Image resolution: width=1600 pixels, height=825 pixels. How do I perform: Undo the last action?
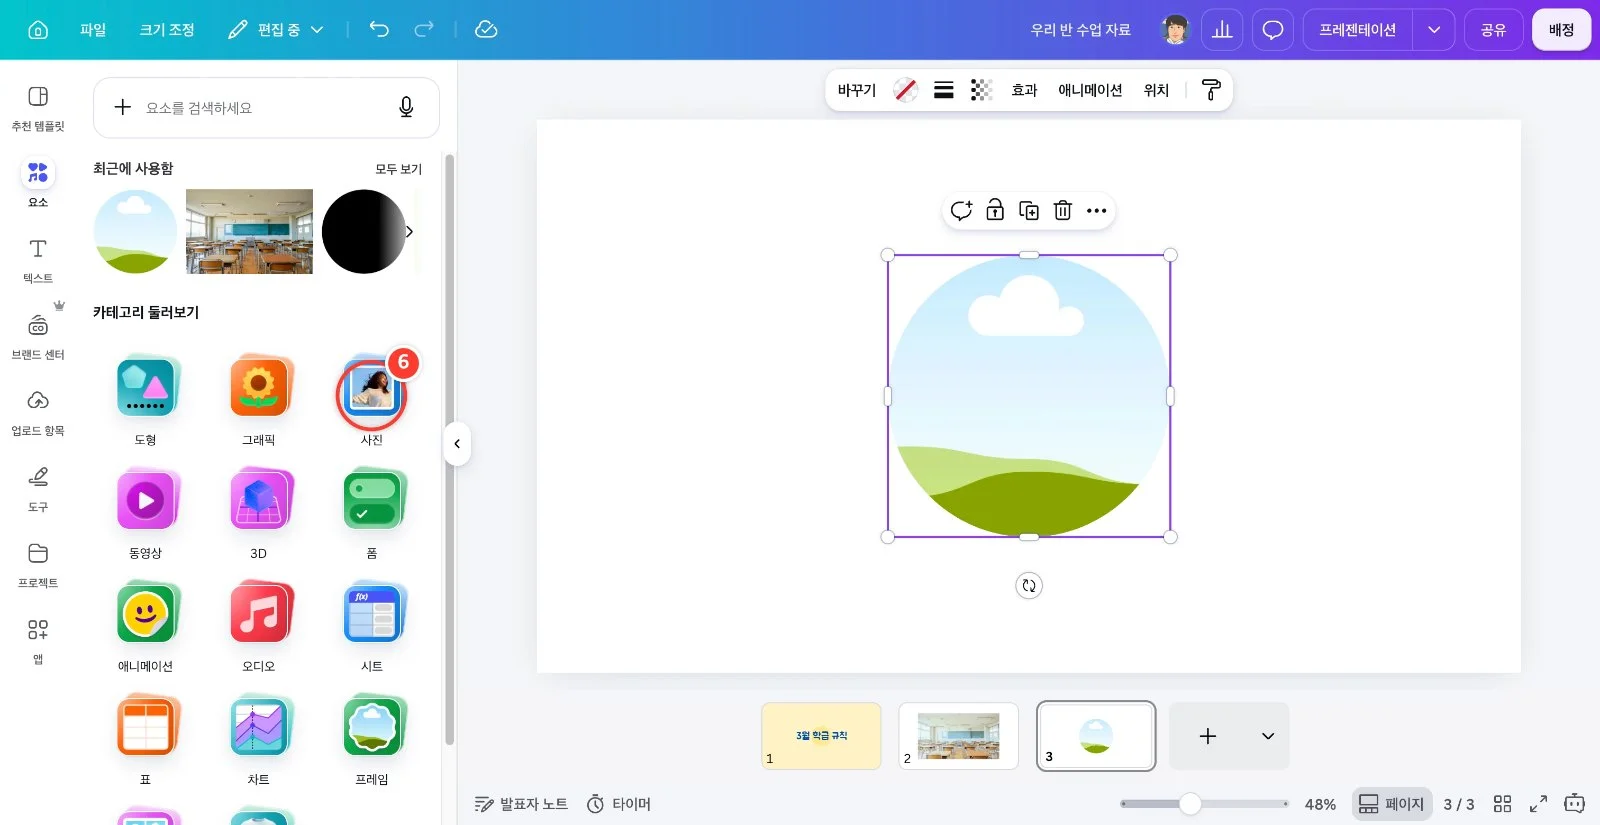(x=379, y=29)
